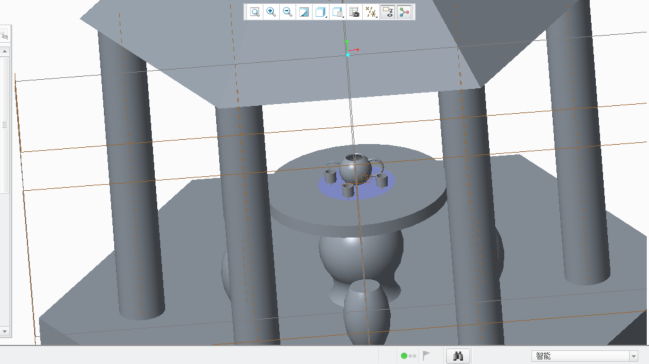Click the Refit view icon
This screenshot has height=364, width=649.
point(255,12)
